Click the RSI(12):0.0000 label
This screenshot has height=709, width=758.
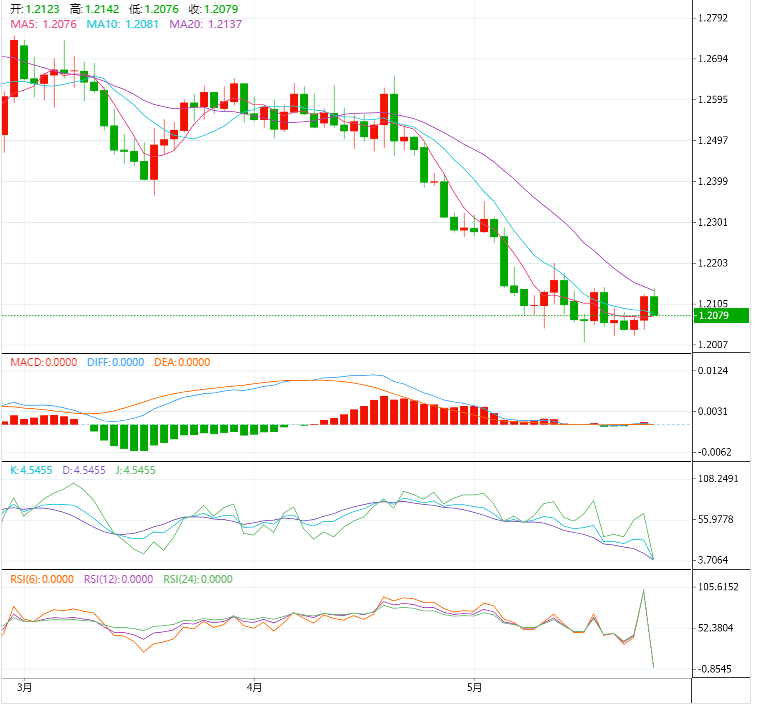[x=118, y=579]
